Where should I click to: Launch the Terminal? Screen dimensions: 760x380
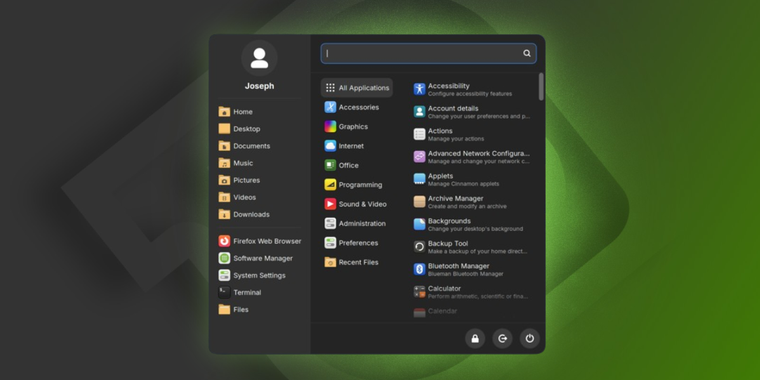[240, 292]
